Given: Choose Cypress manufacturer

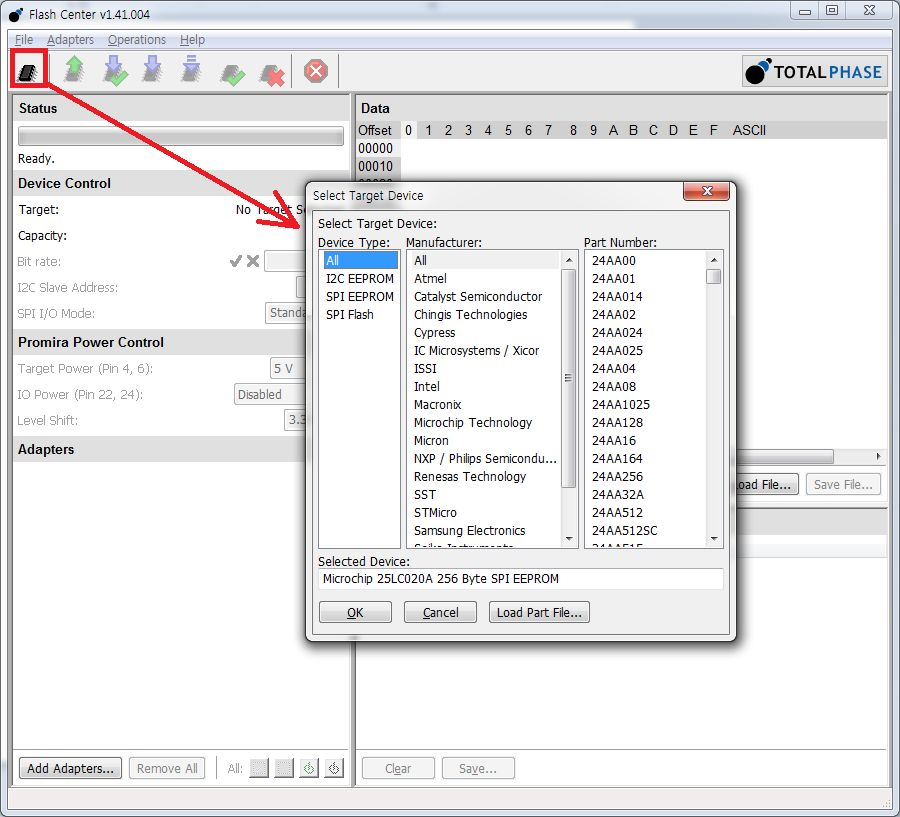Looking at the screenshot, I should pyautogui.click(x=485, y=332).
